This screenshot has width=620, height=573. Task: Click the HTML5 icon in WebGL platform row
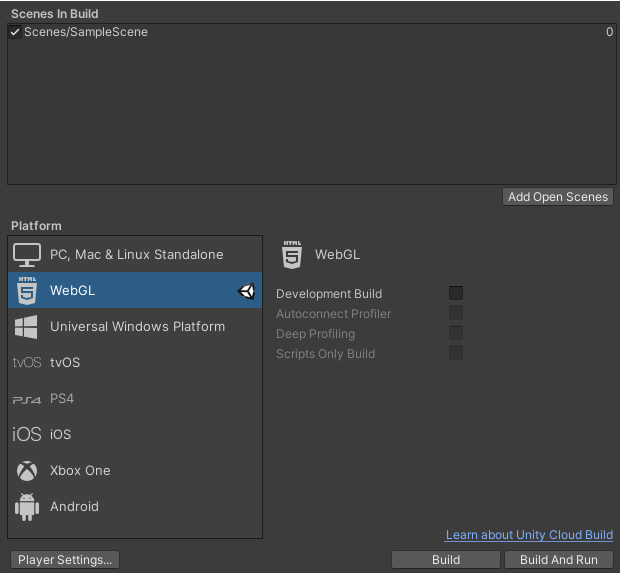(x=27, y=291)
